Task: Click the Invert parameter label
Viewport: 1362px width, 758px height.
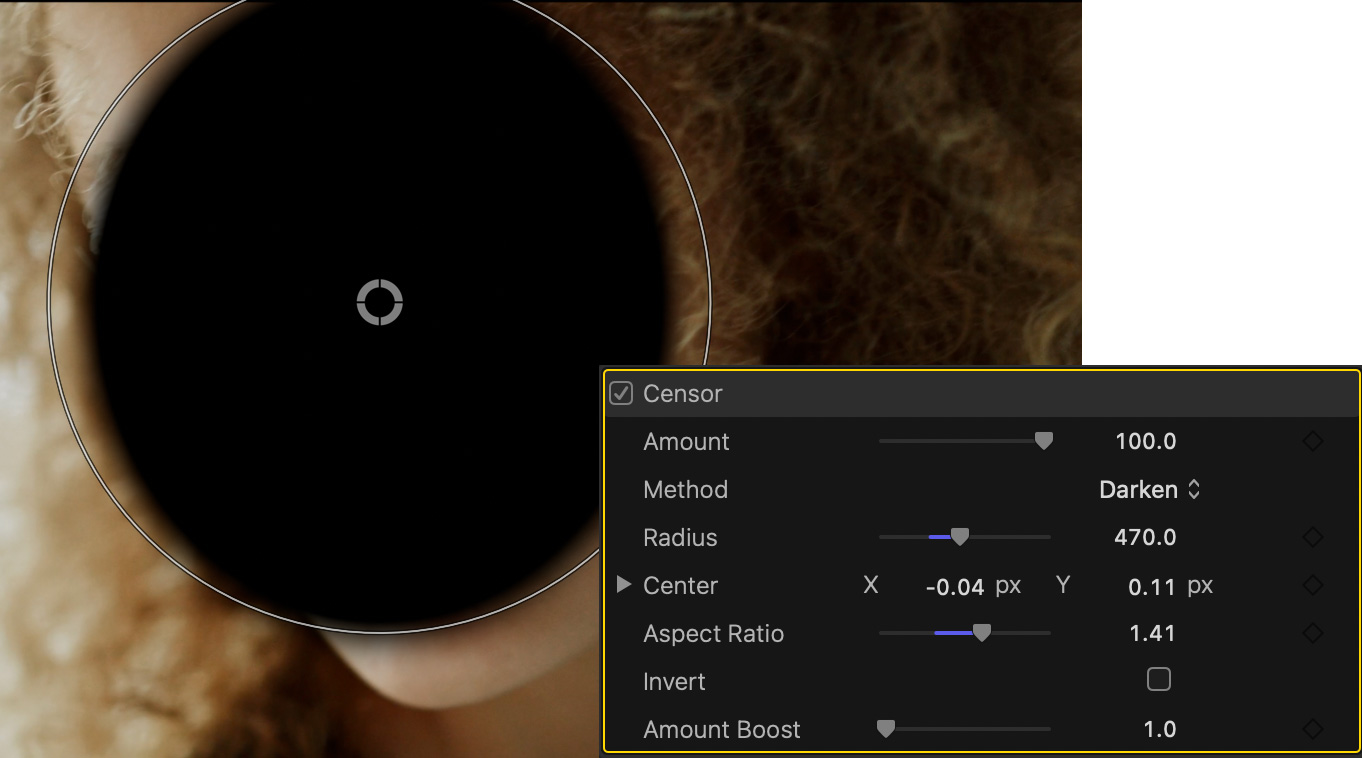Action: [x=675, y=681]
